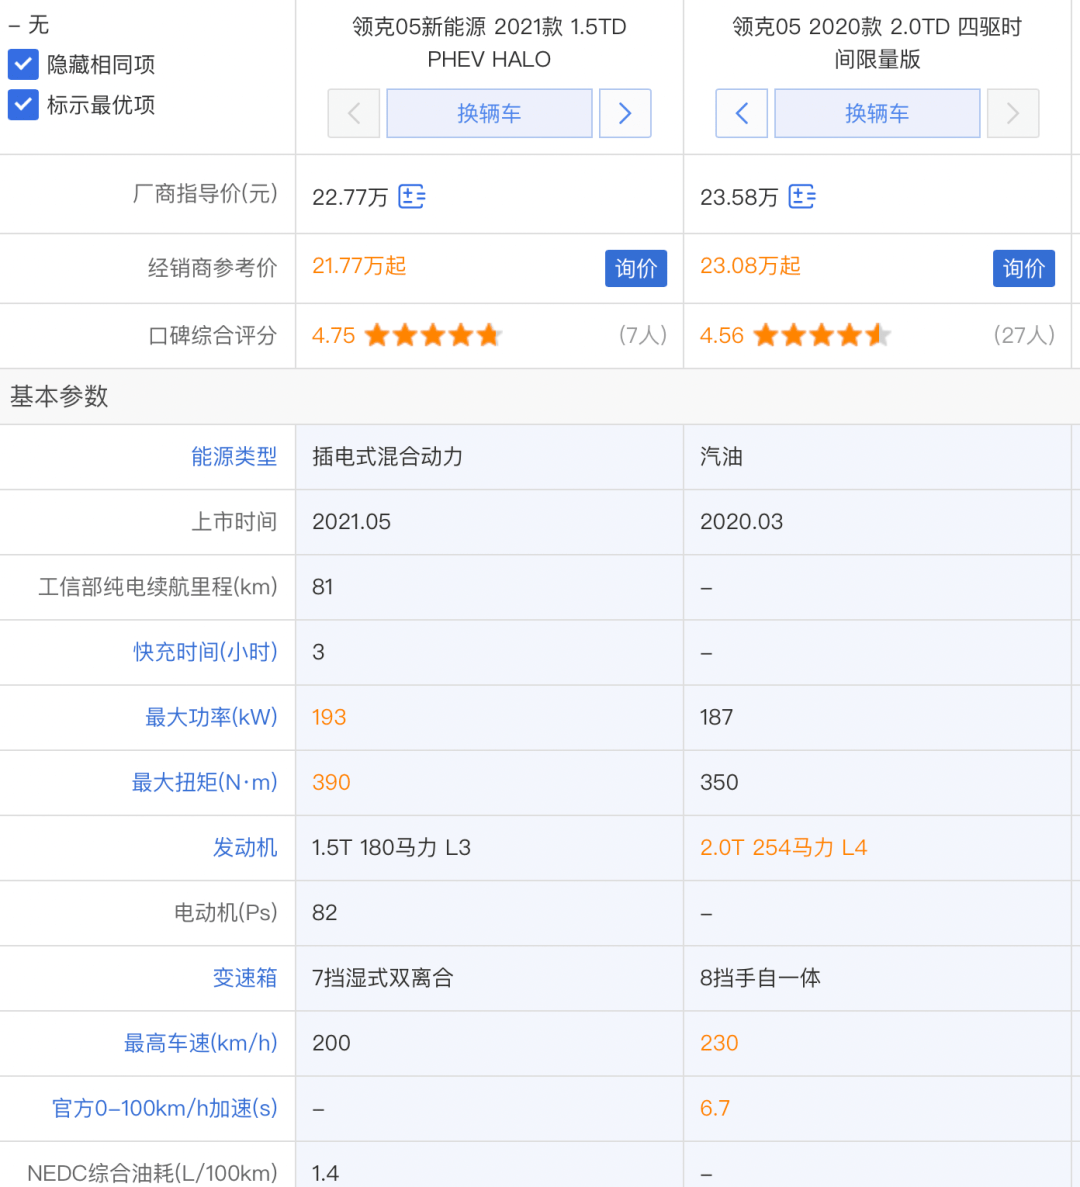The image size is (1080, 1187).
Task: Open the 快充时间(小时) parameter link
Action: point(205,652)
